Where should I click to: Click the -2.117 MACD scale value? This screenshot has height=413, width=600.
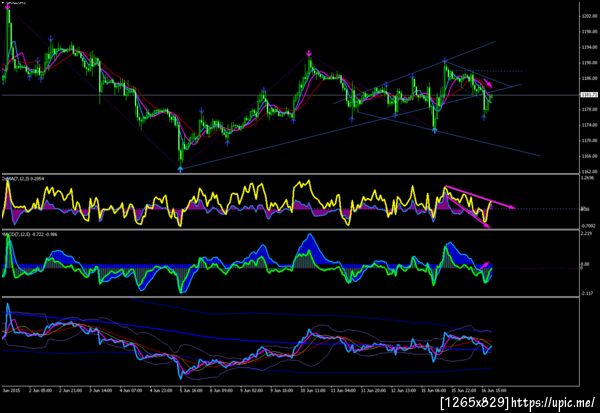point(587,293)
